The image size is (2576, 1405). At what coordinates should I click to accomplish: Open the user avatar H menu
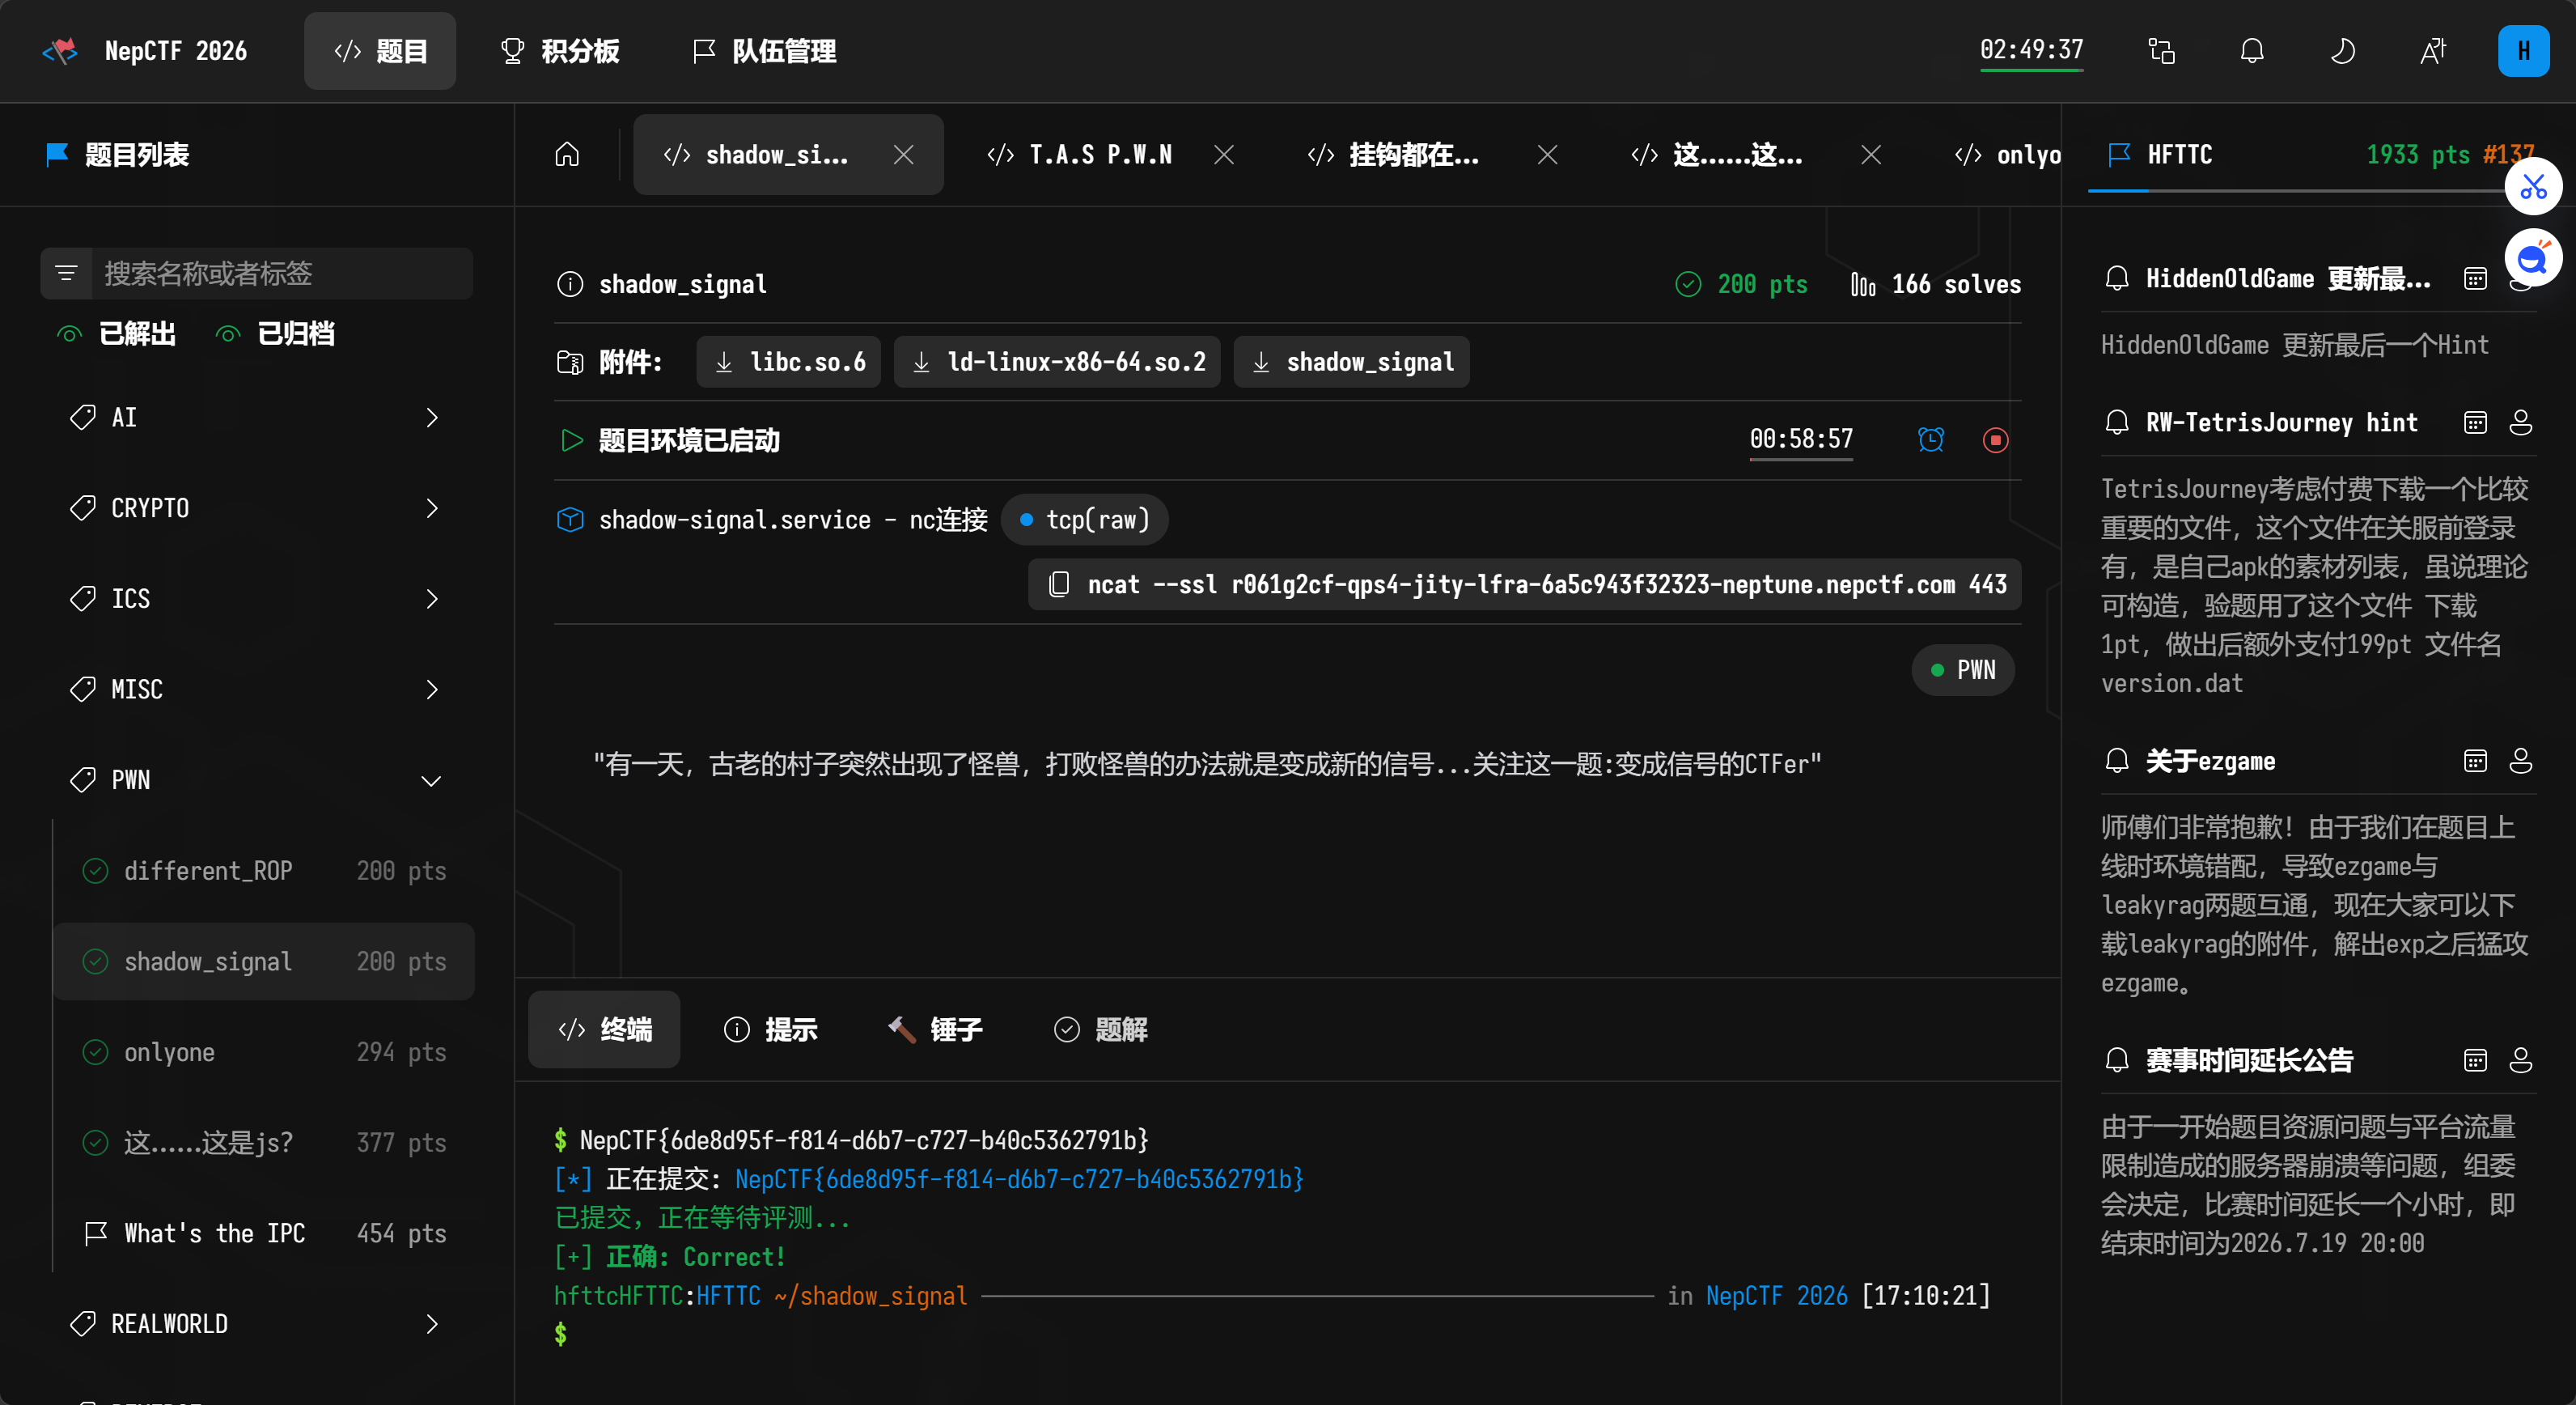pyautogui.click(x=2523, y=51)
